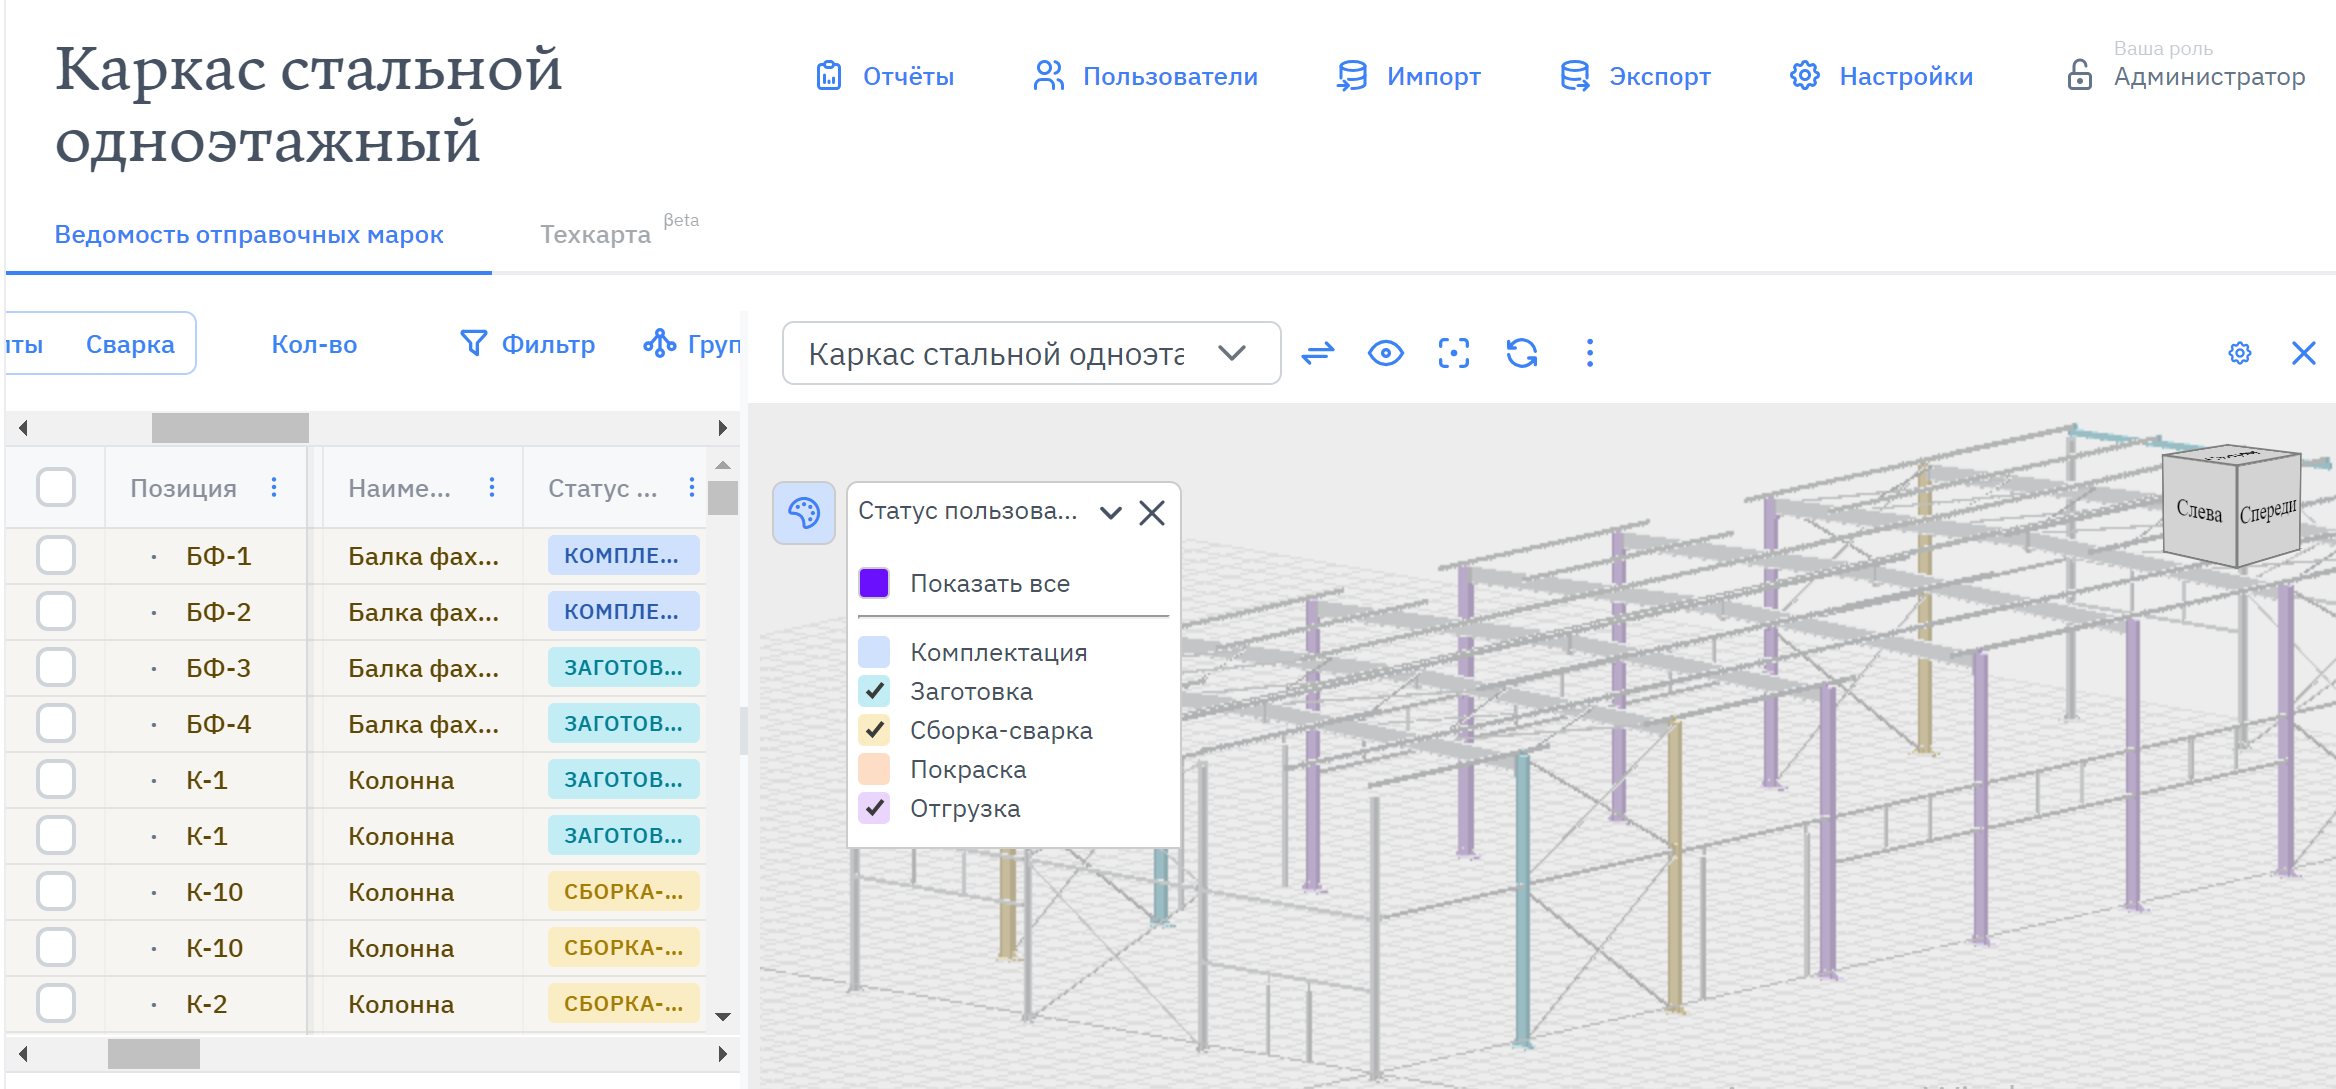
Task: Check the К-2 row checkbox
Action: coord(56,1003)
